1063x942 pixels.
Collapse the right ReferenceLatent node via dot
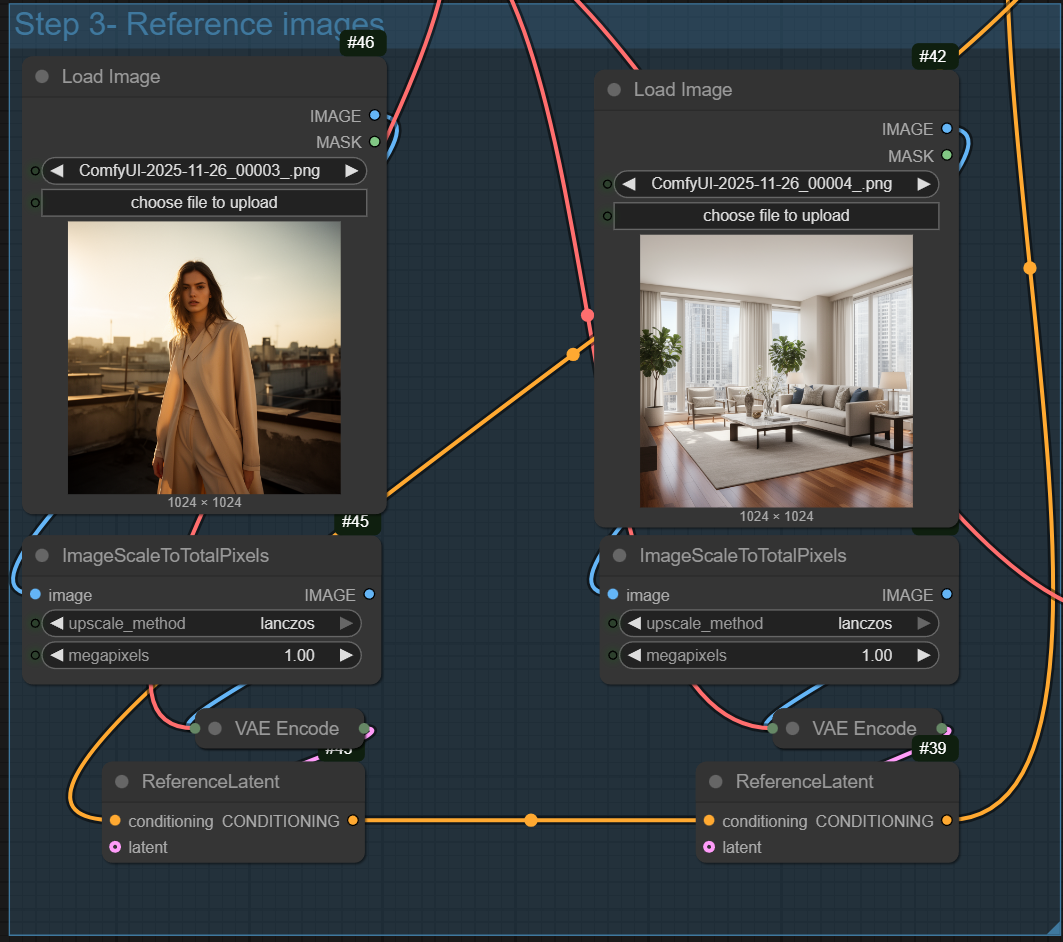pyautogui.click(x=715, y=781)
